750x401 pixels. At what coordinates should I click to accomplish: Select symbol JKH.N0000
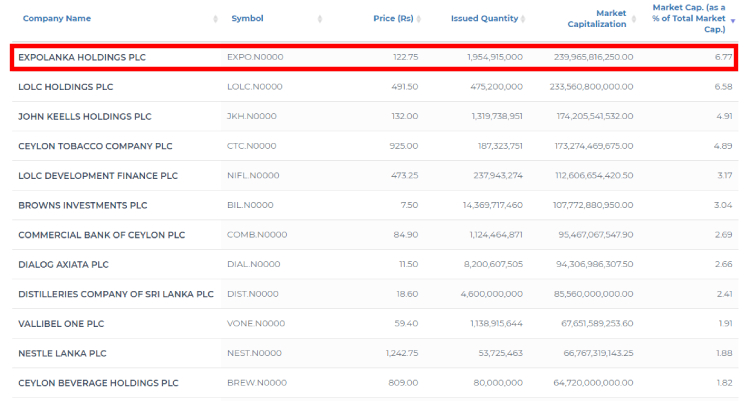(252, 116)
